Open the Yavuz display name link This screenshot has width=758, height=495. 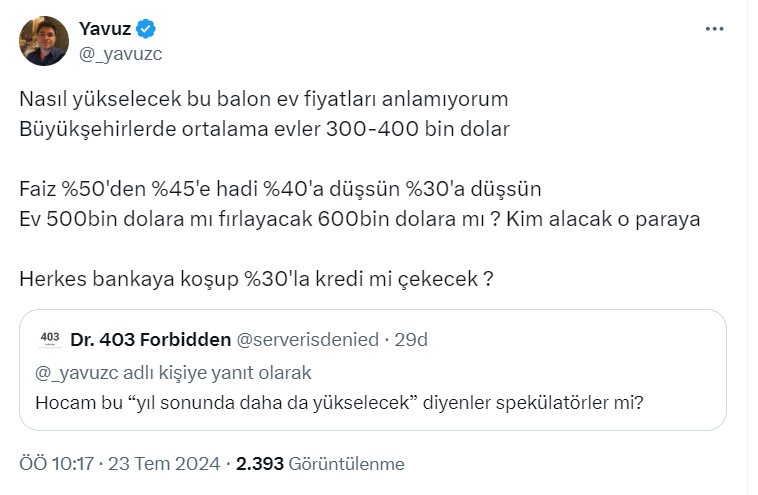pos(105,29)
